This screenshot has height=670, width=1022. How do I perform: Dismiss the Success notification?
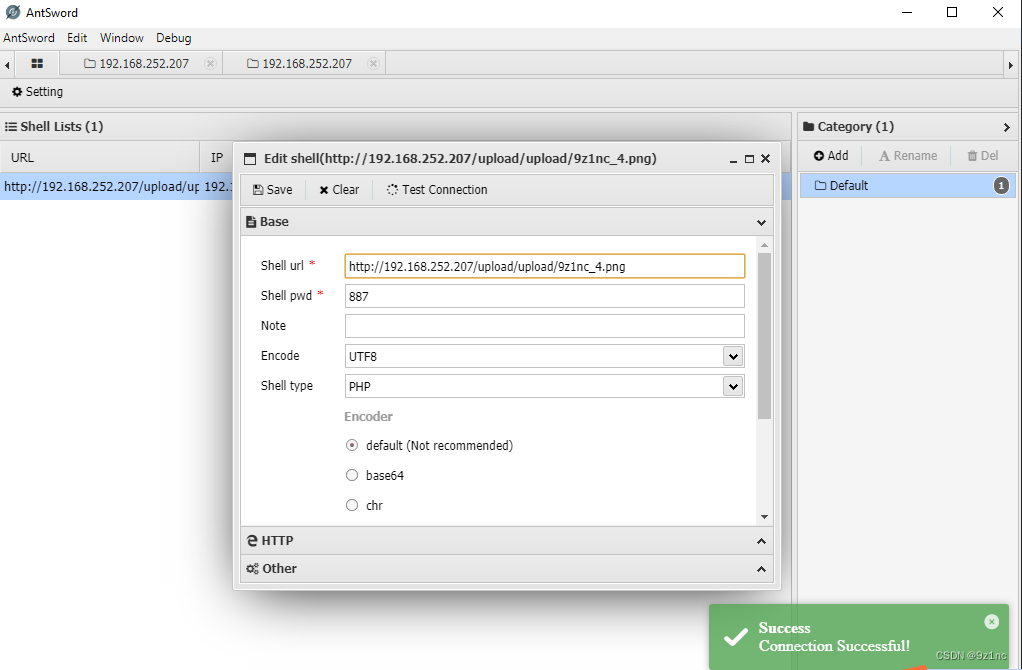click(991, 622)
